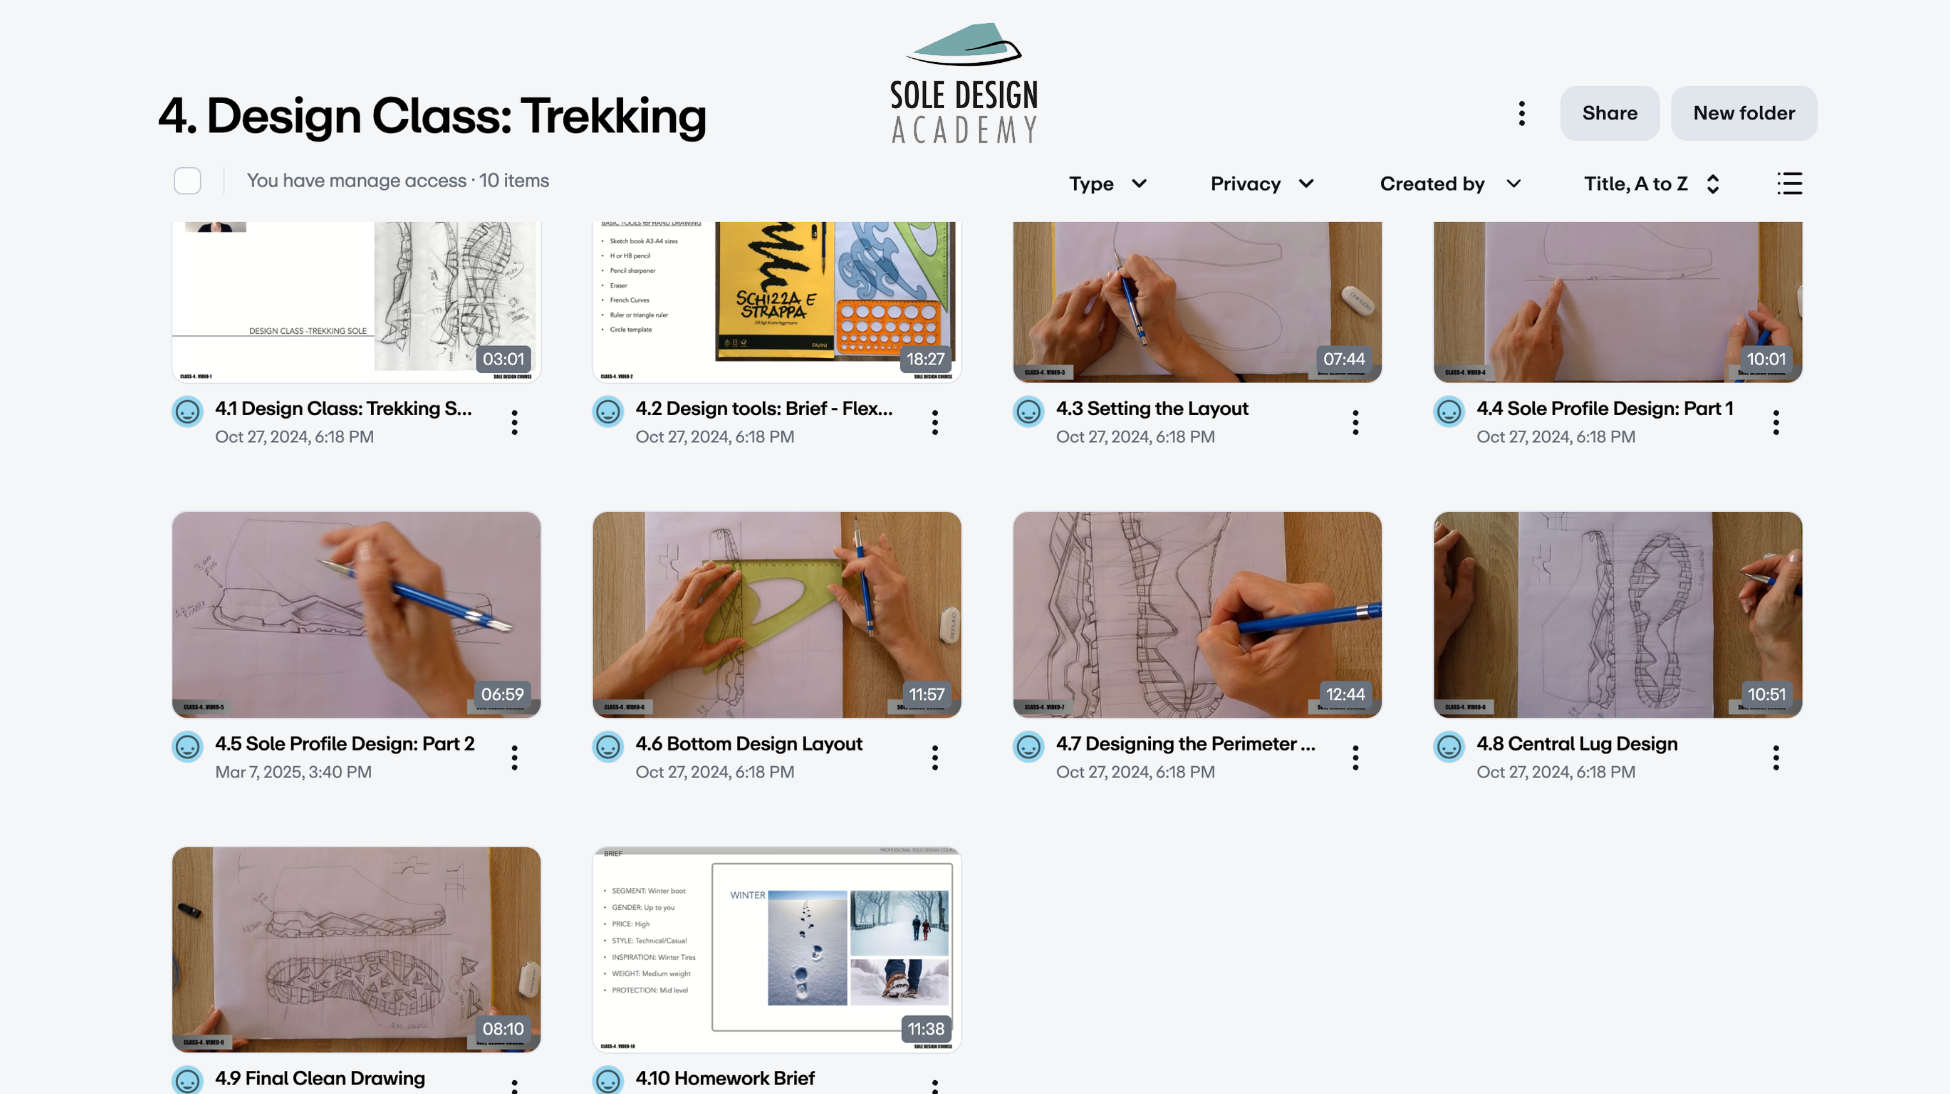
Task: Open the 4.2 Design tools video title
Action: pyautogui.click(x=764, y=408)
